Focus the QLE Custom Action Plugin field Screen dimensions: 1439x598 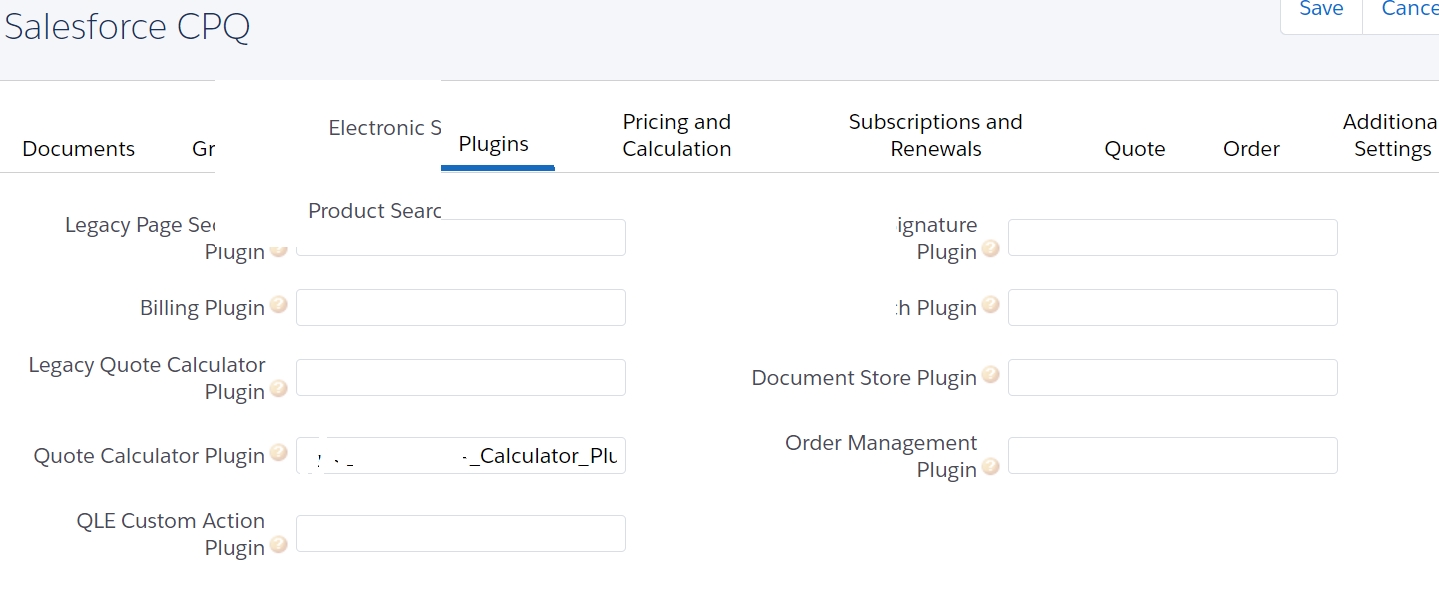click(460, 533)
